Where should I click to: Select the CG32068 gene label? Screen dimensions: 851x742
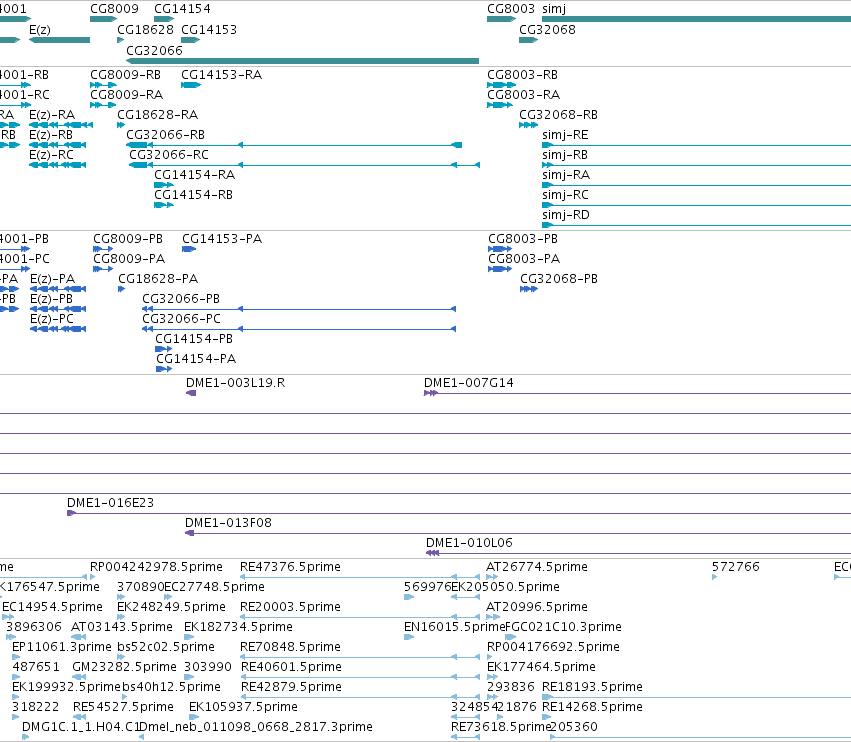coord(547,29)
